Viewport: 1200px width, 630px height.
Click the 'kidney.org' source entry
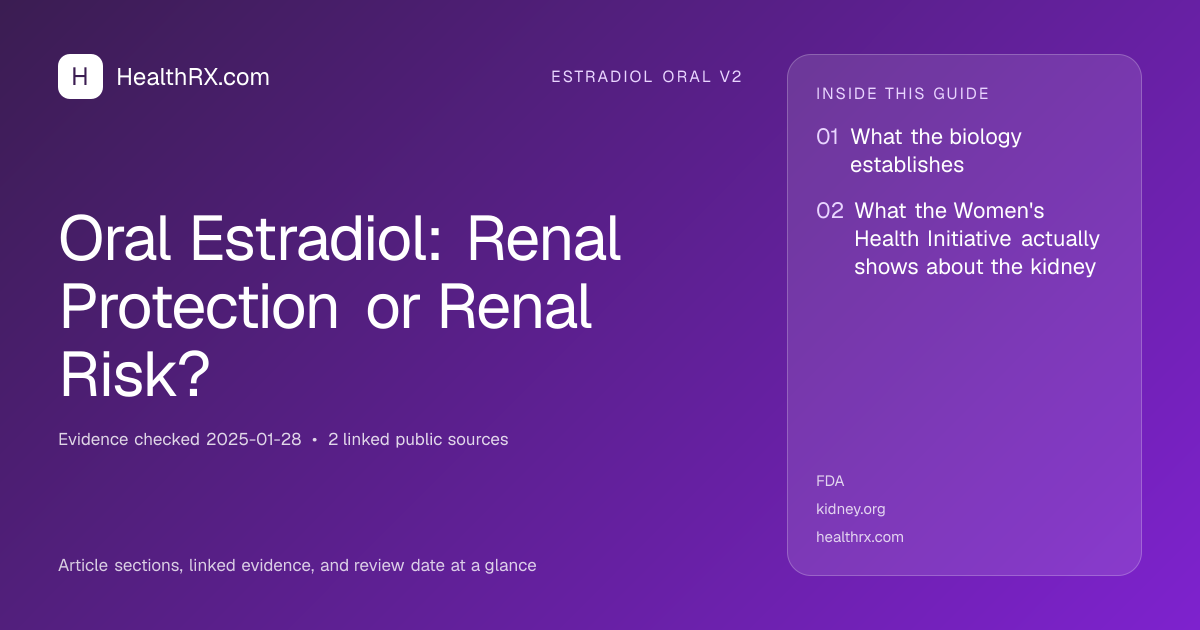(851, 509)
